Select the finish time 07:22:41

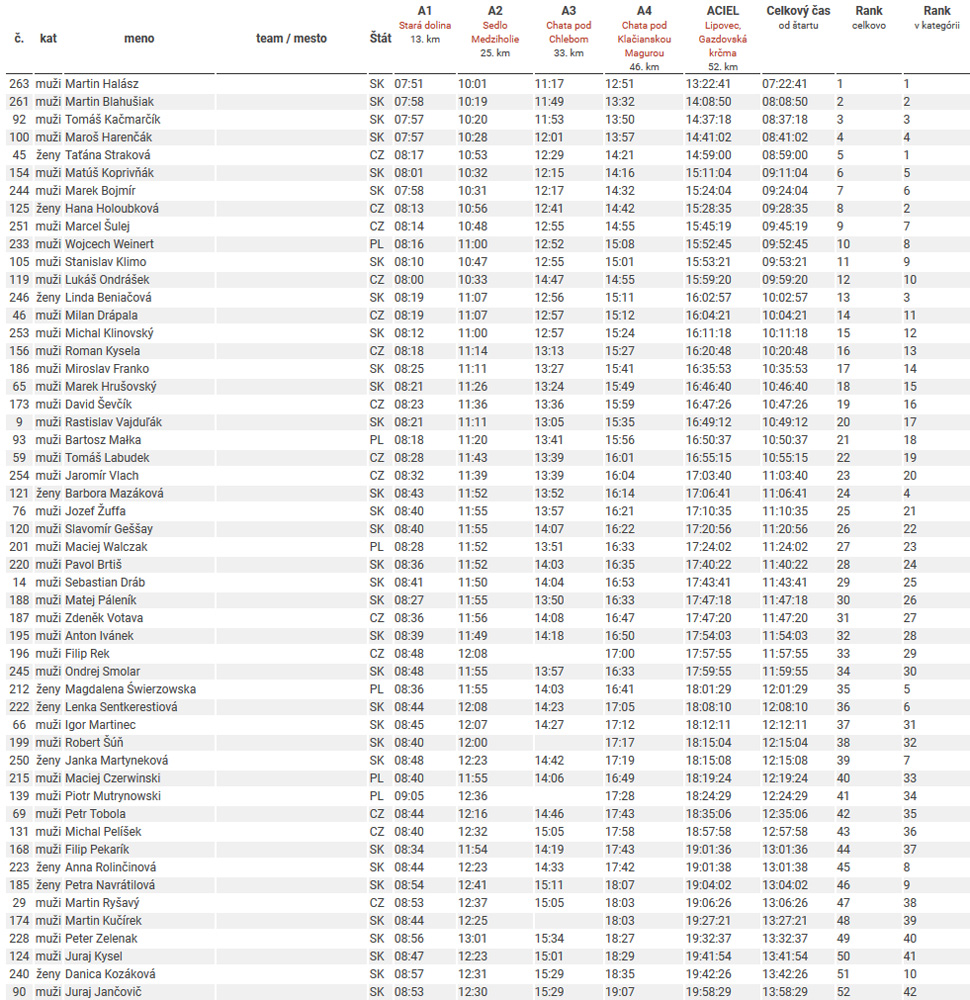tap(785, 84)
